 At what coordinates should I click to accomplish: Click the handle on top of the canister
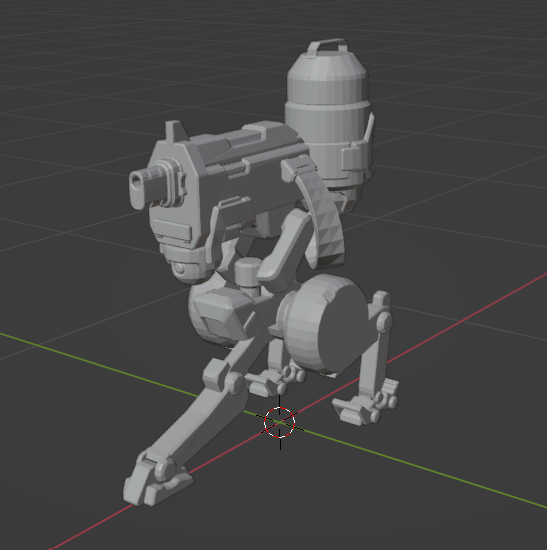click(328, 48)
